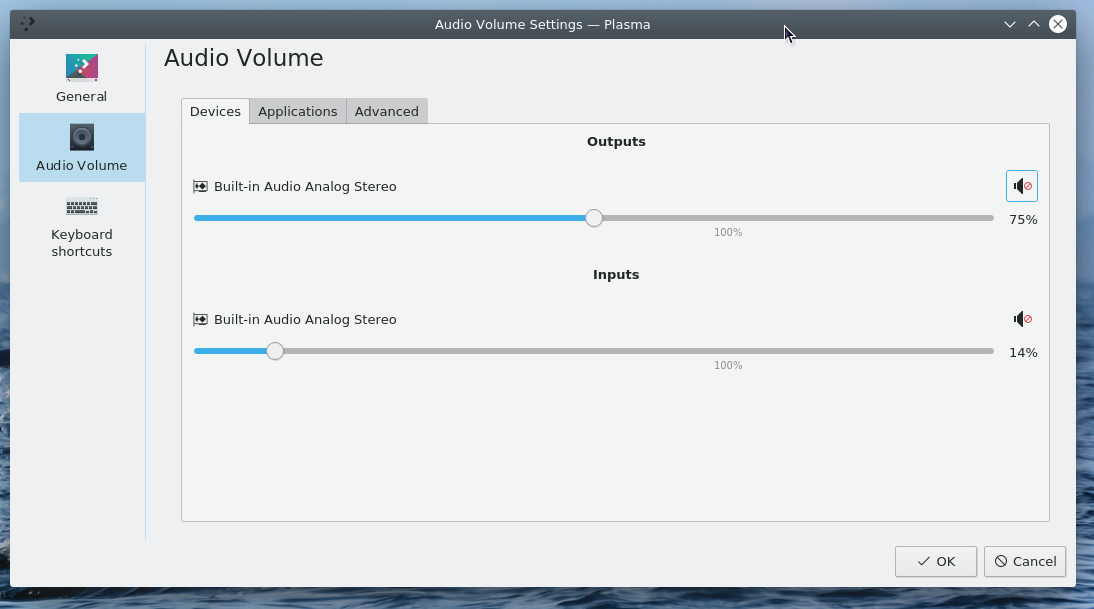Click the input volume slider handle
Image resolution: width=1094 pixels, height=609 pixels.
click(x=275, y=352)
